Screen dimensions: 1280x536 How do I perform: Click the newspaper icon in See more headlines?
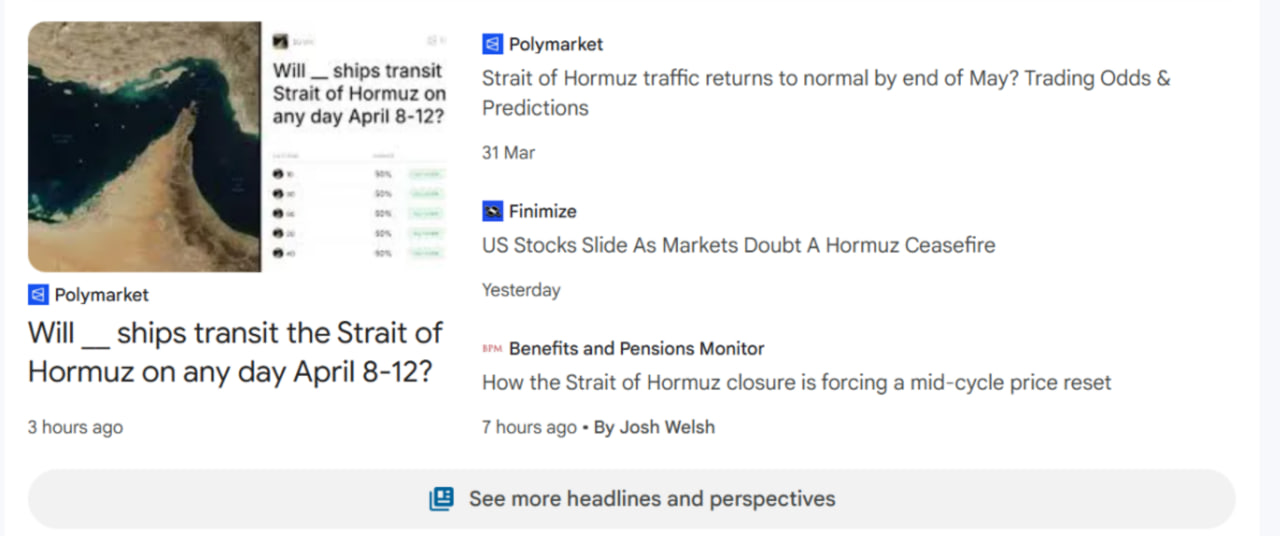[441, 498]
